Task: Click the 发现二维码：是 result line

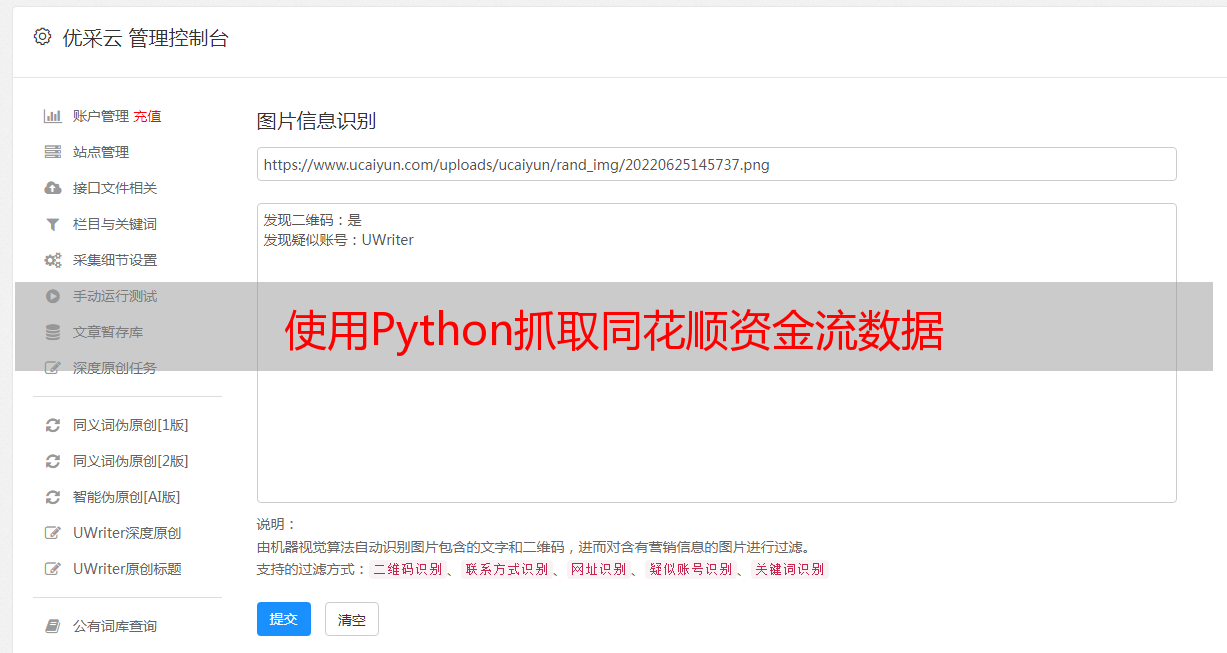Action: click(x=312, y=220)
